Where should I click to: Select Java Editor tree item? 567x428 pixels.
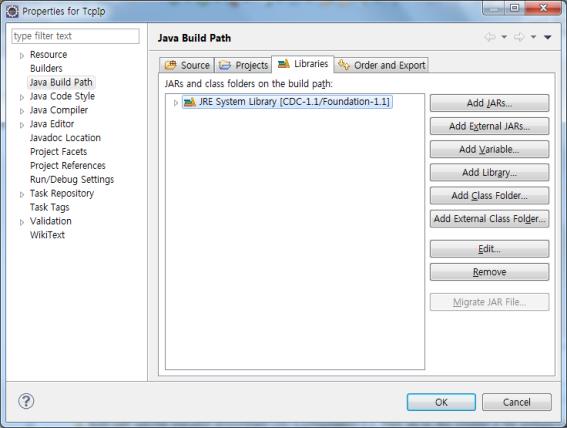point(52,124)
